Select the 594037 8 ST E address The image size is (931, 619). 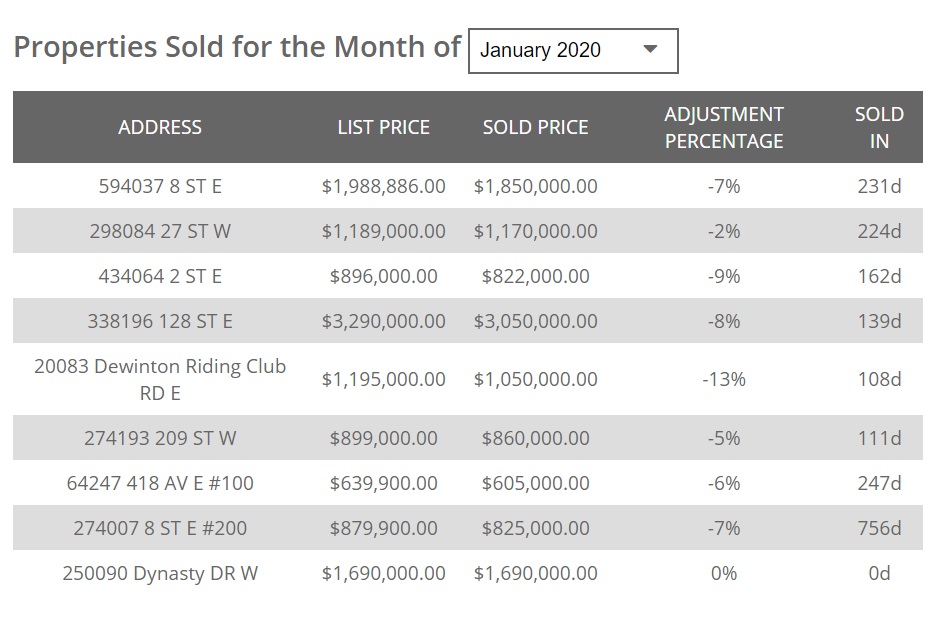(160, 186)
